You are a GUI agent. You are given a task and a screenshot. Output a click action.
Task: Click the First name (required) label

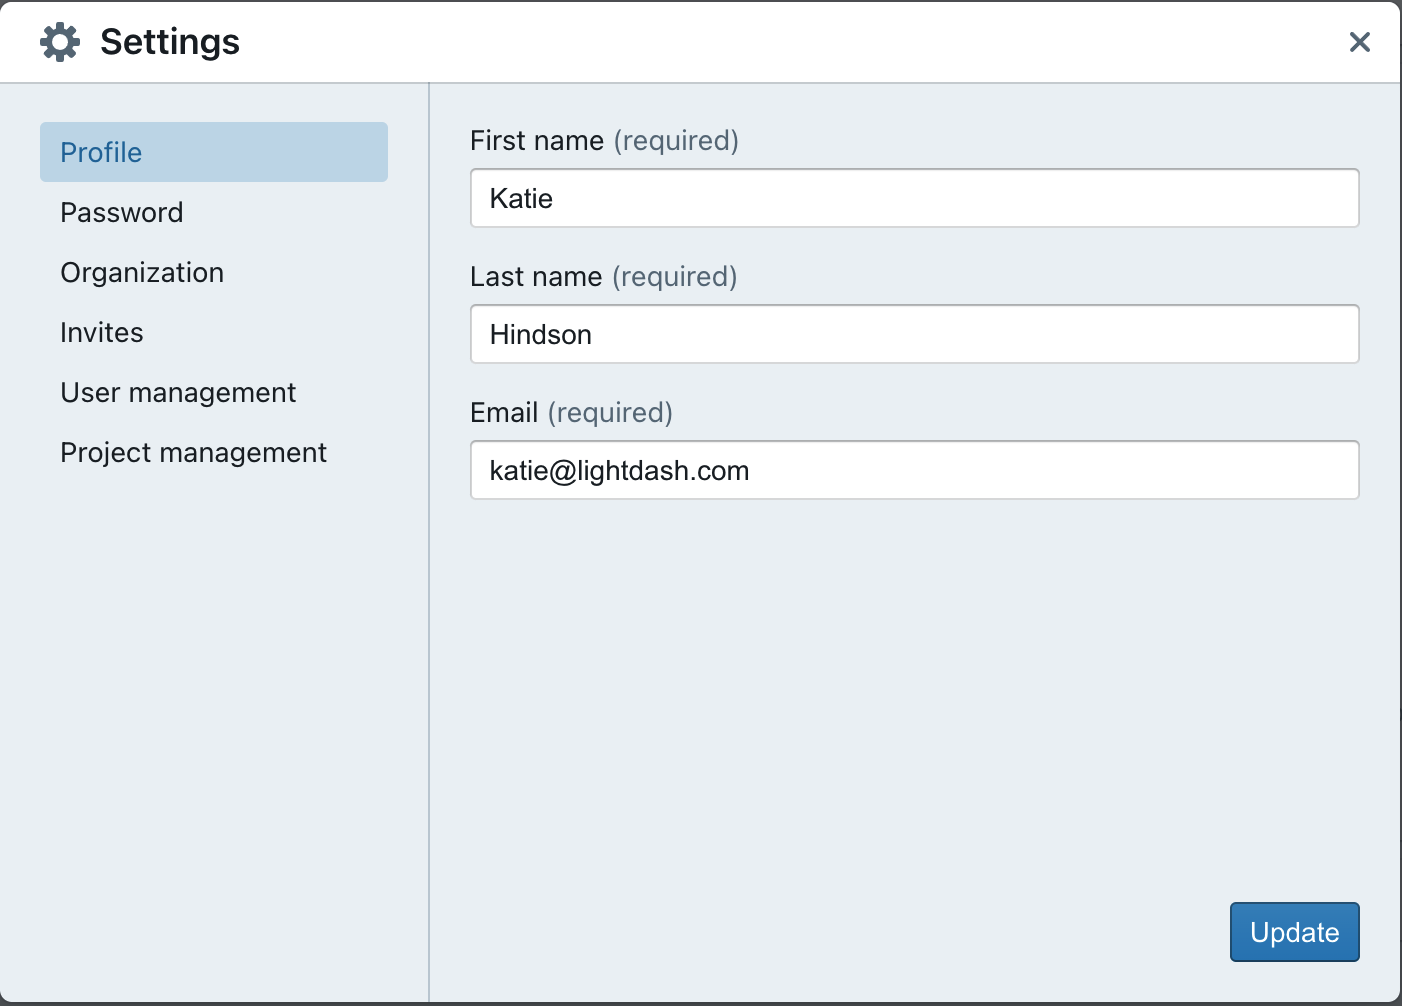click(604, 141)
